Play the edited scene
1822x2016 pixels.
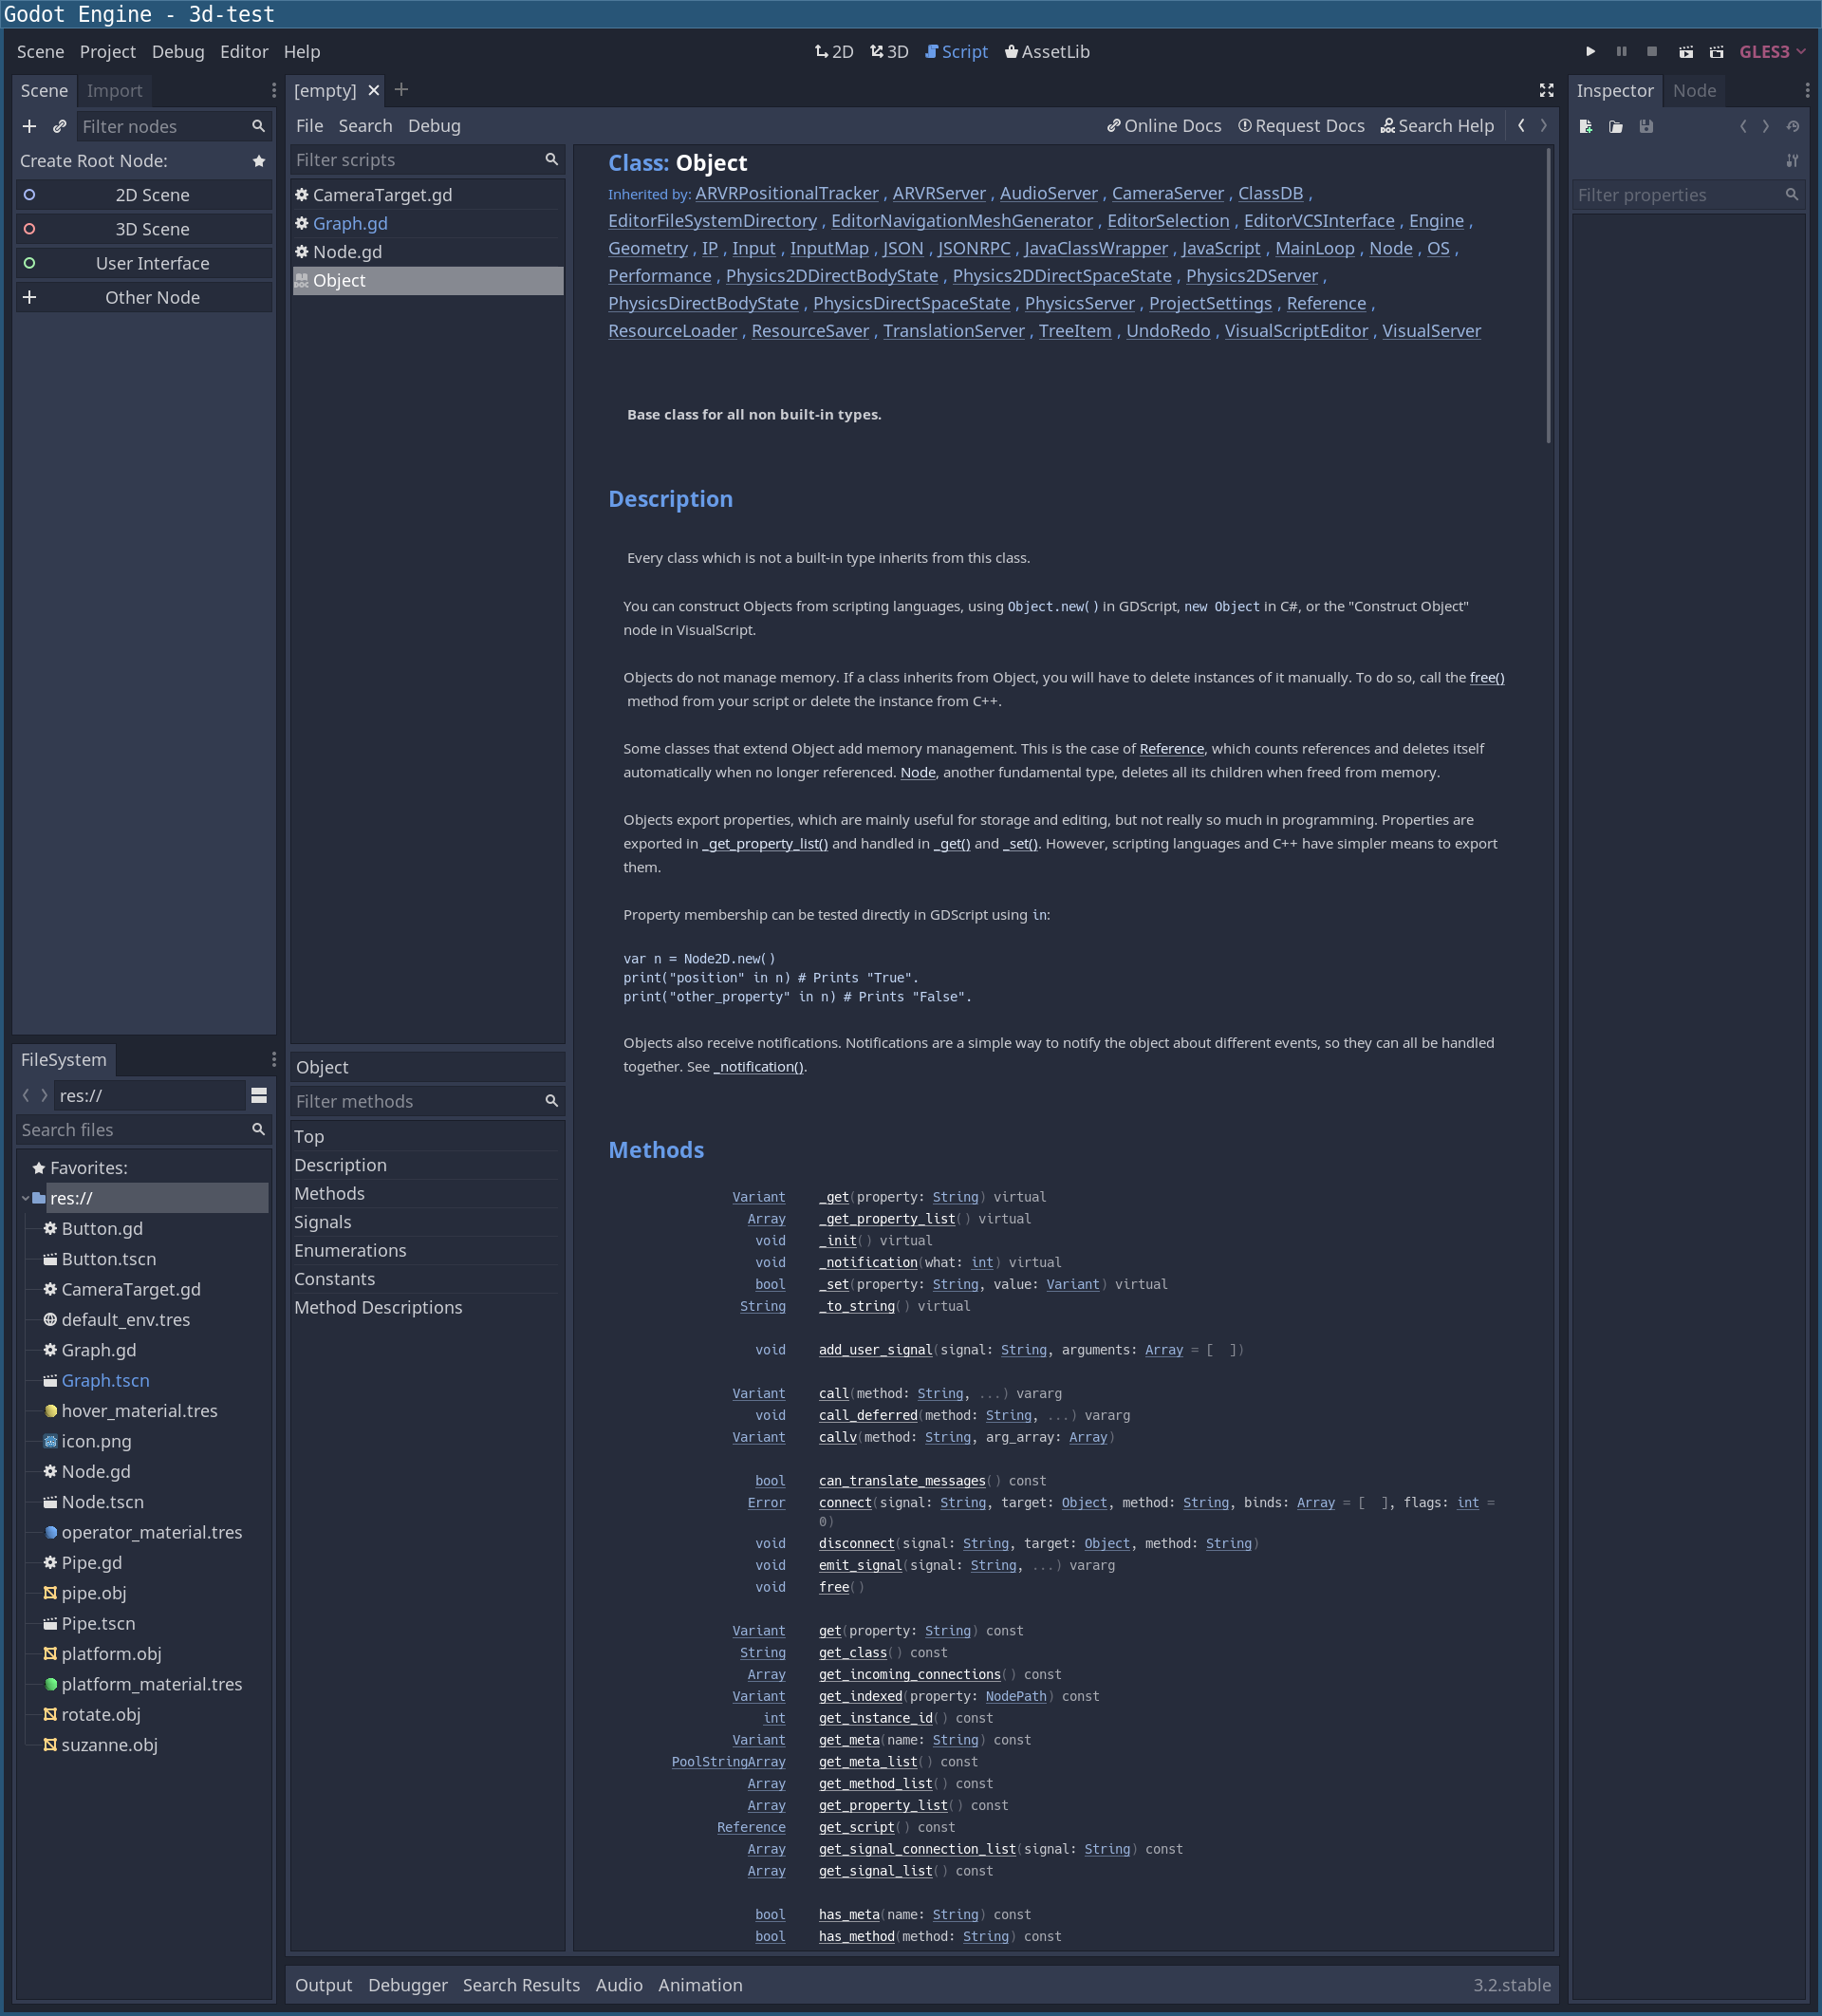pyautogui.click(x=1688, y=51)
